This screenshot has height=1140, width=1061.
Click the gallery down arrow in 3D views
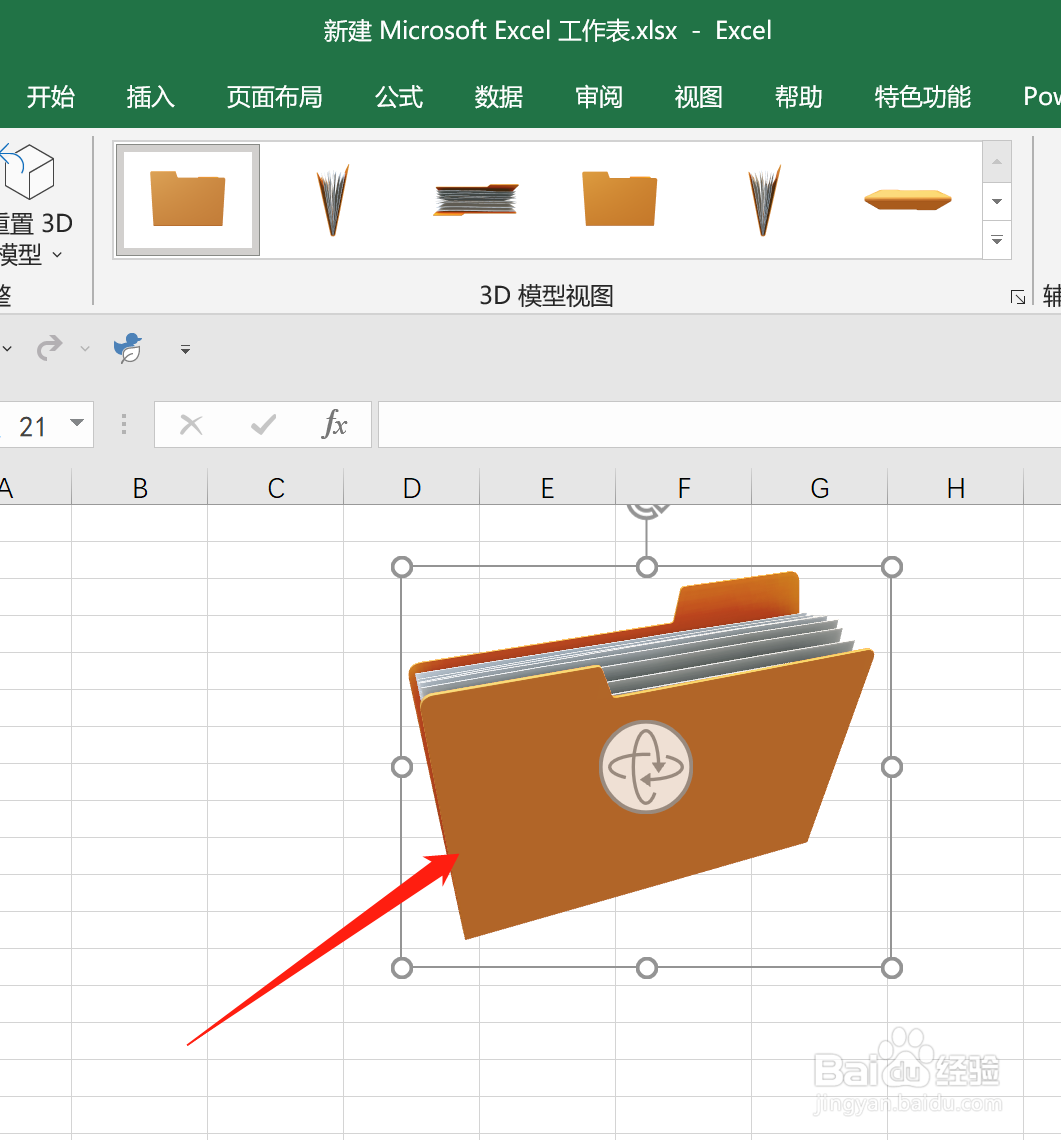[997, 201]
